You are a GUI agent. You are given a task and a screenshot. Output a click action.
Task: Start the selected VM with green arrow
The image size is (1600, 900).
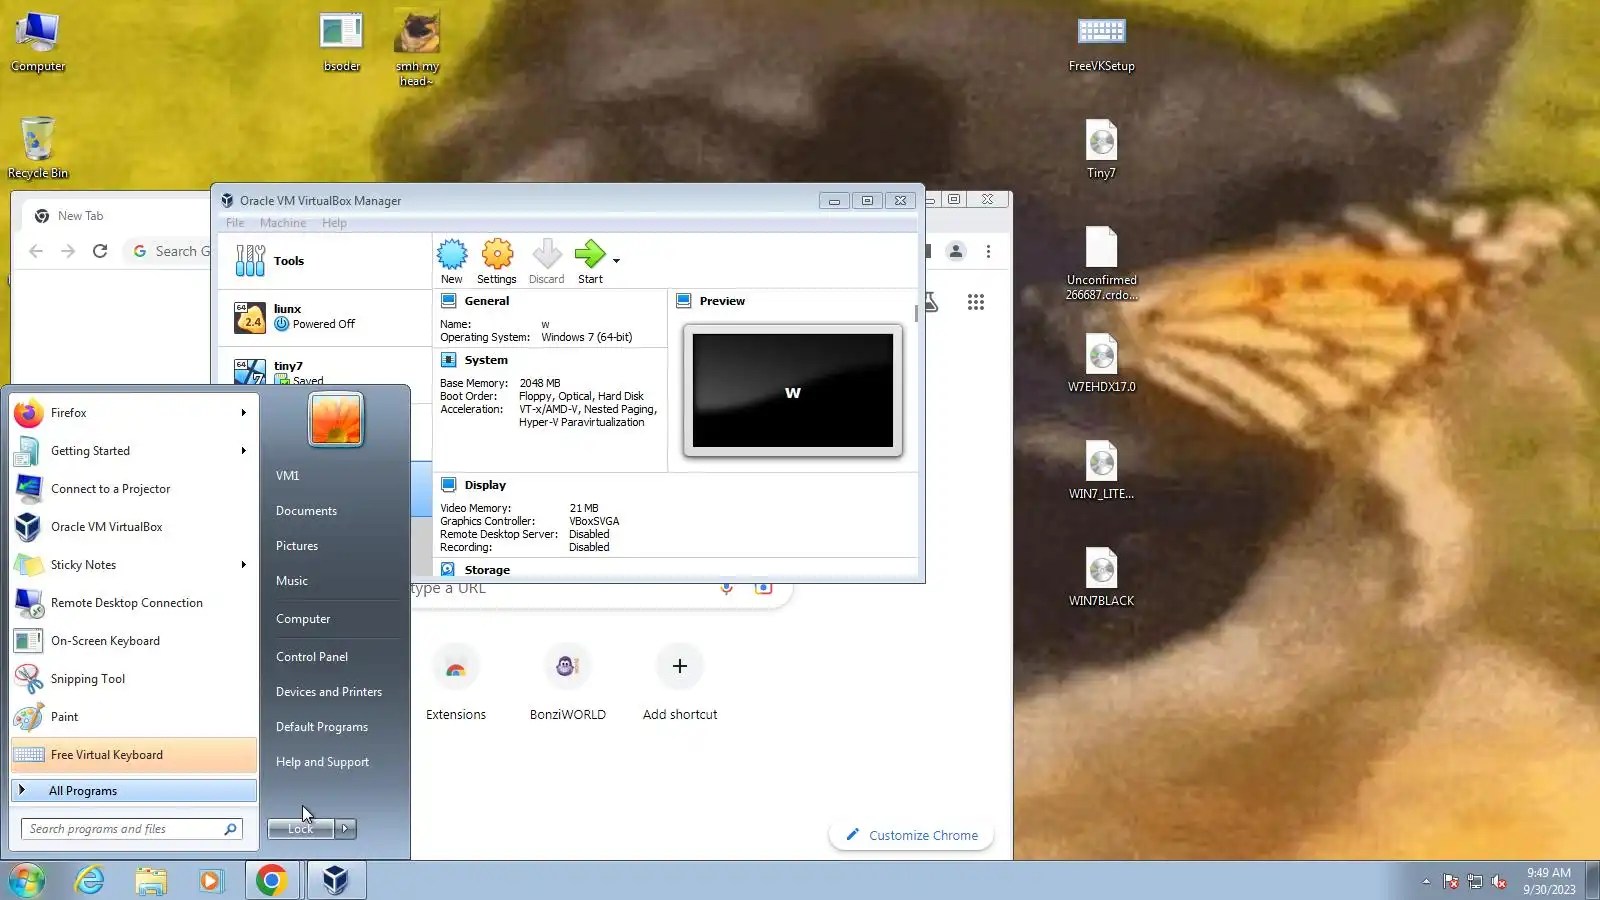tap(590, 262)
